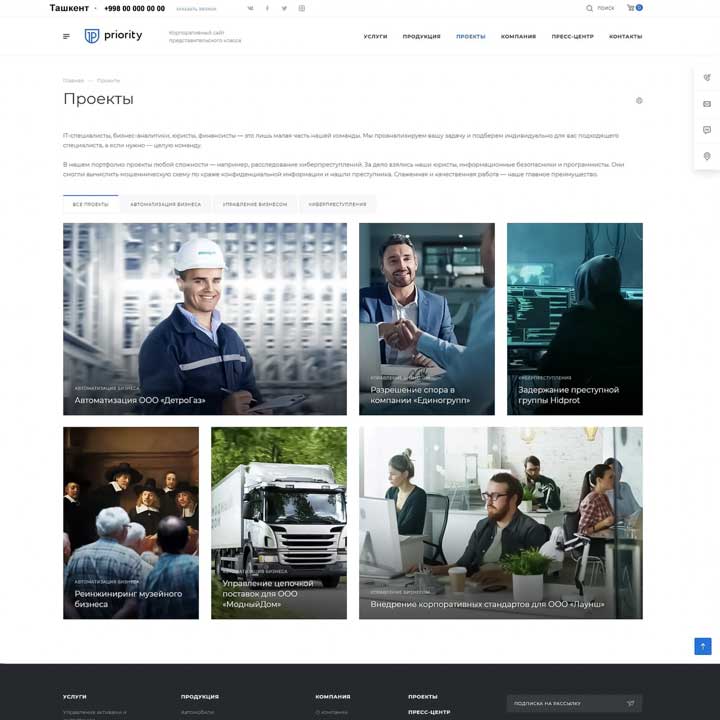Screen dimensions: 720x720
Task: Open the shopping cart
Action: 633,8
